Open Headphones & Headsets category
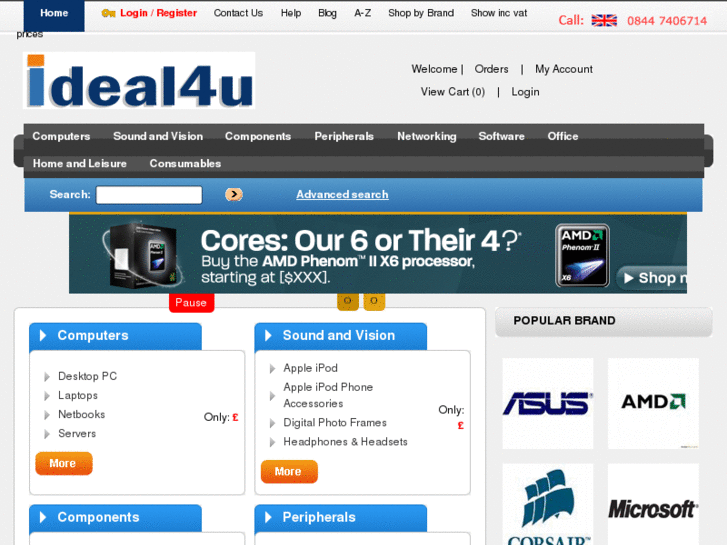 [345, 442]
